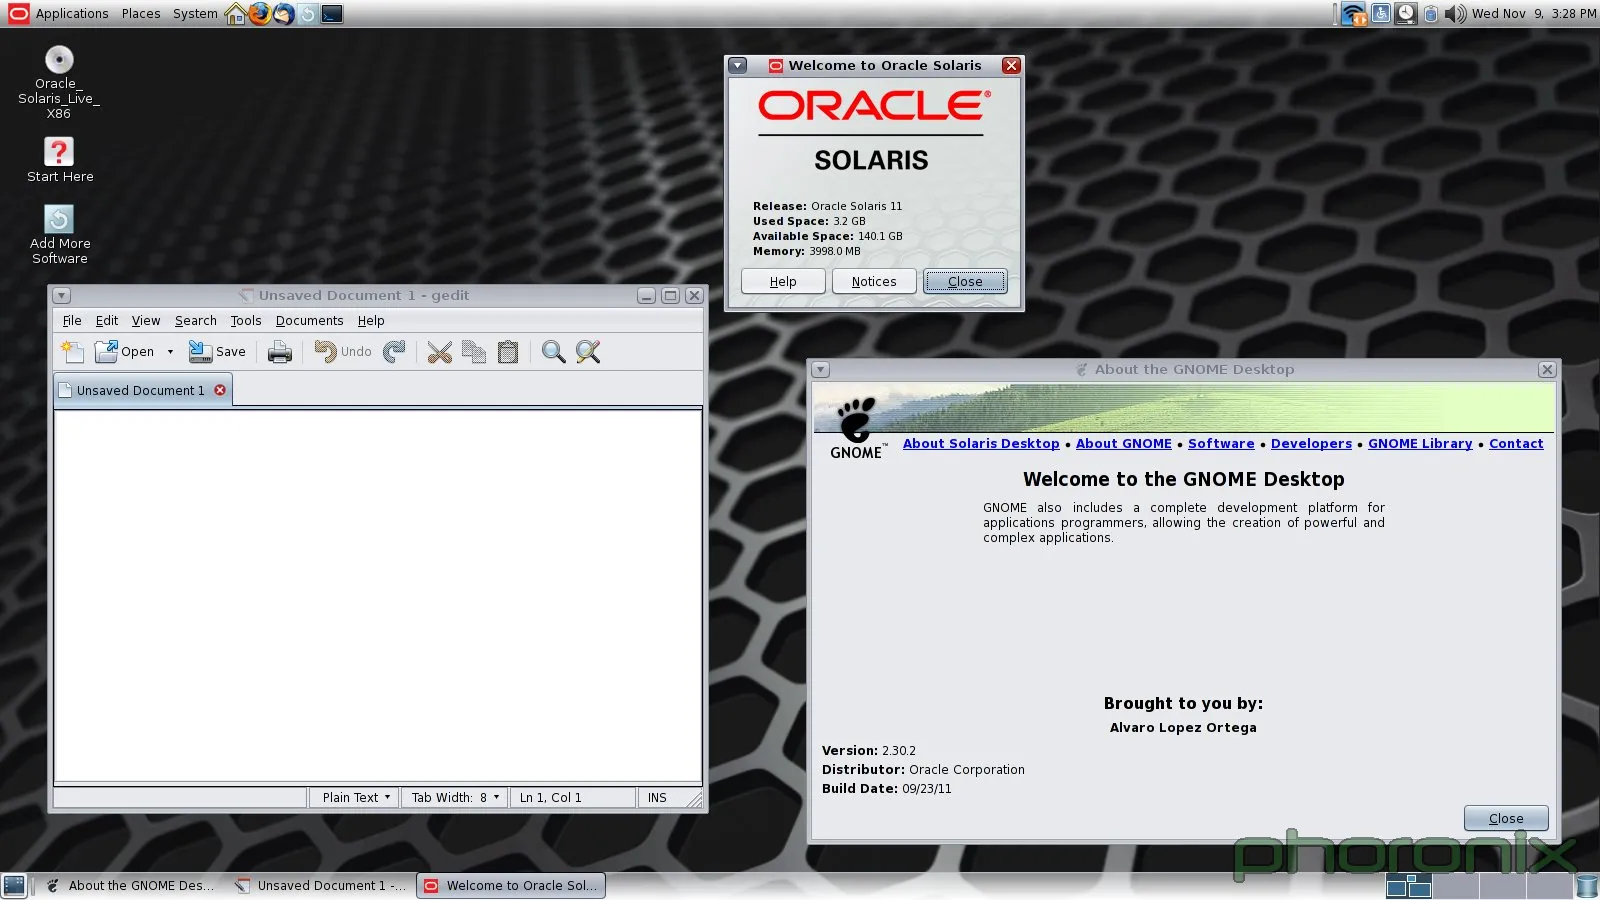The image size is (1600, 900).
Task: Open the Trash applet in the bottom panel
Action: pos(1587,885)
